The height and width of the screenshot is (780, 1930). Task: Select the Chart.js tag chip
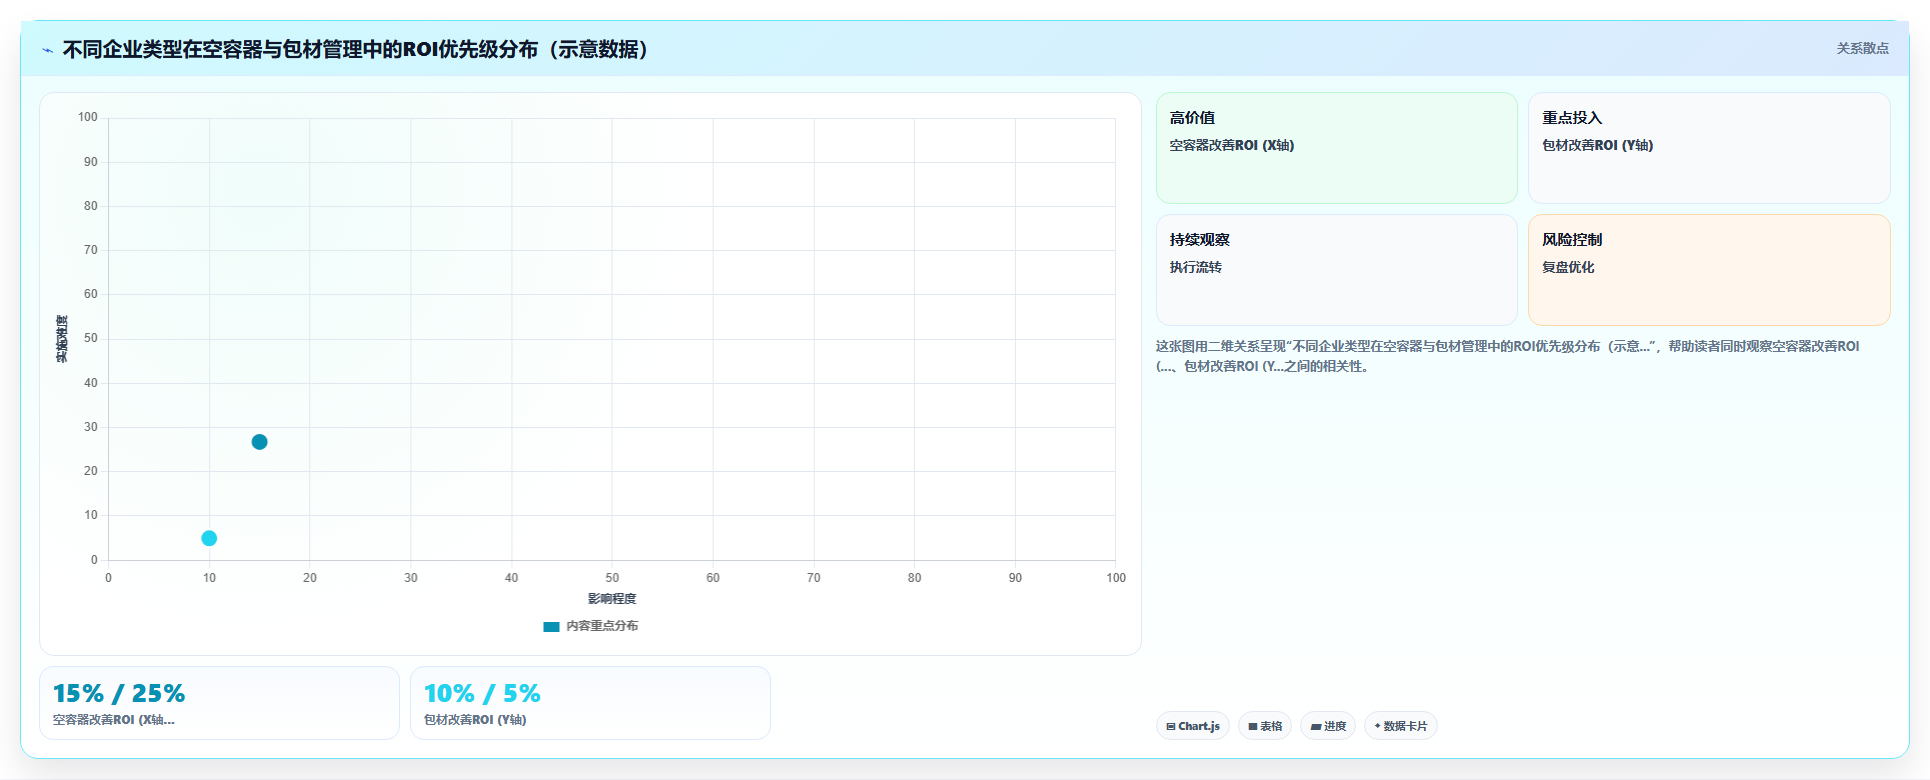pyautogui.click(x=1193, y=726)
